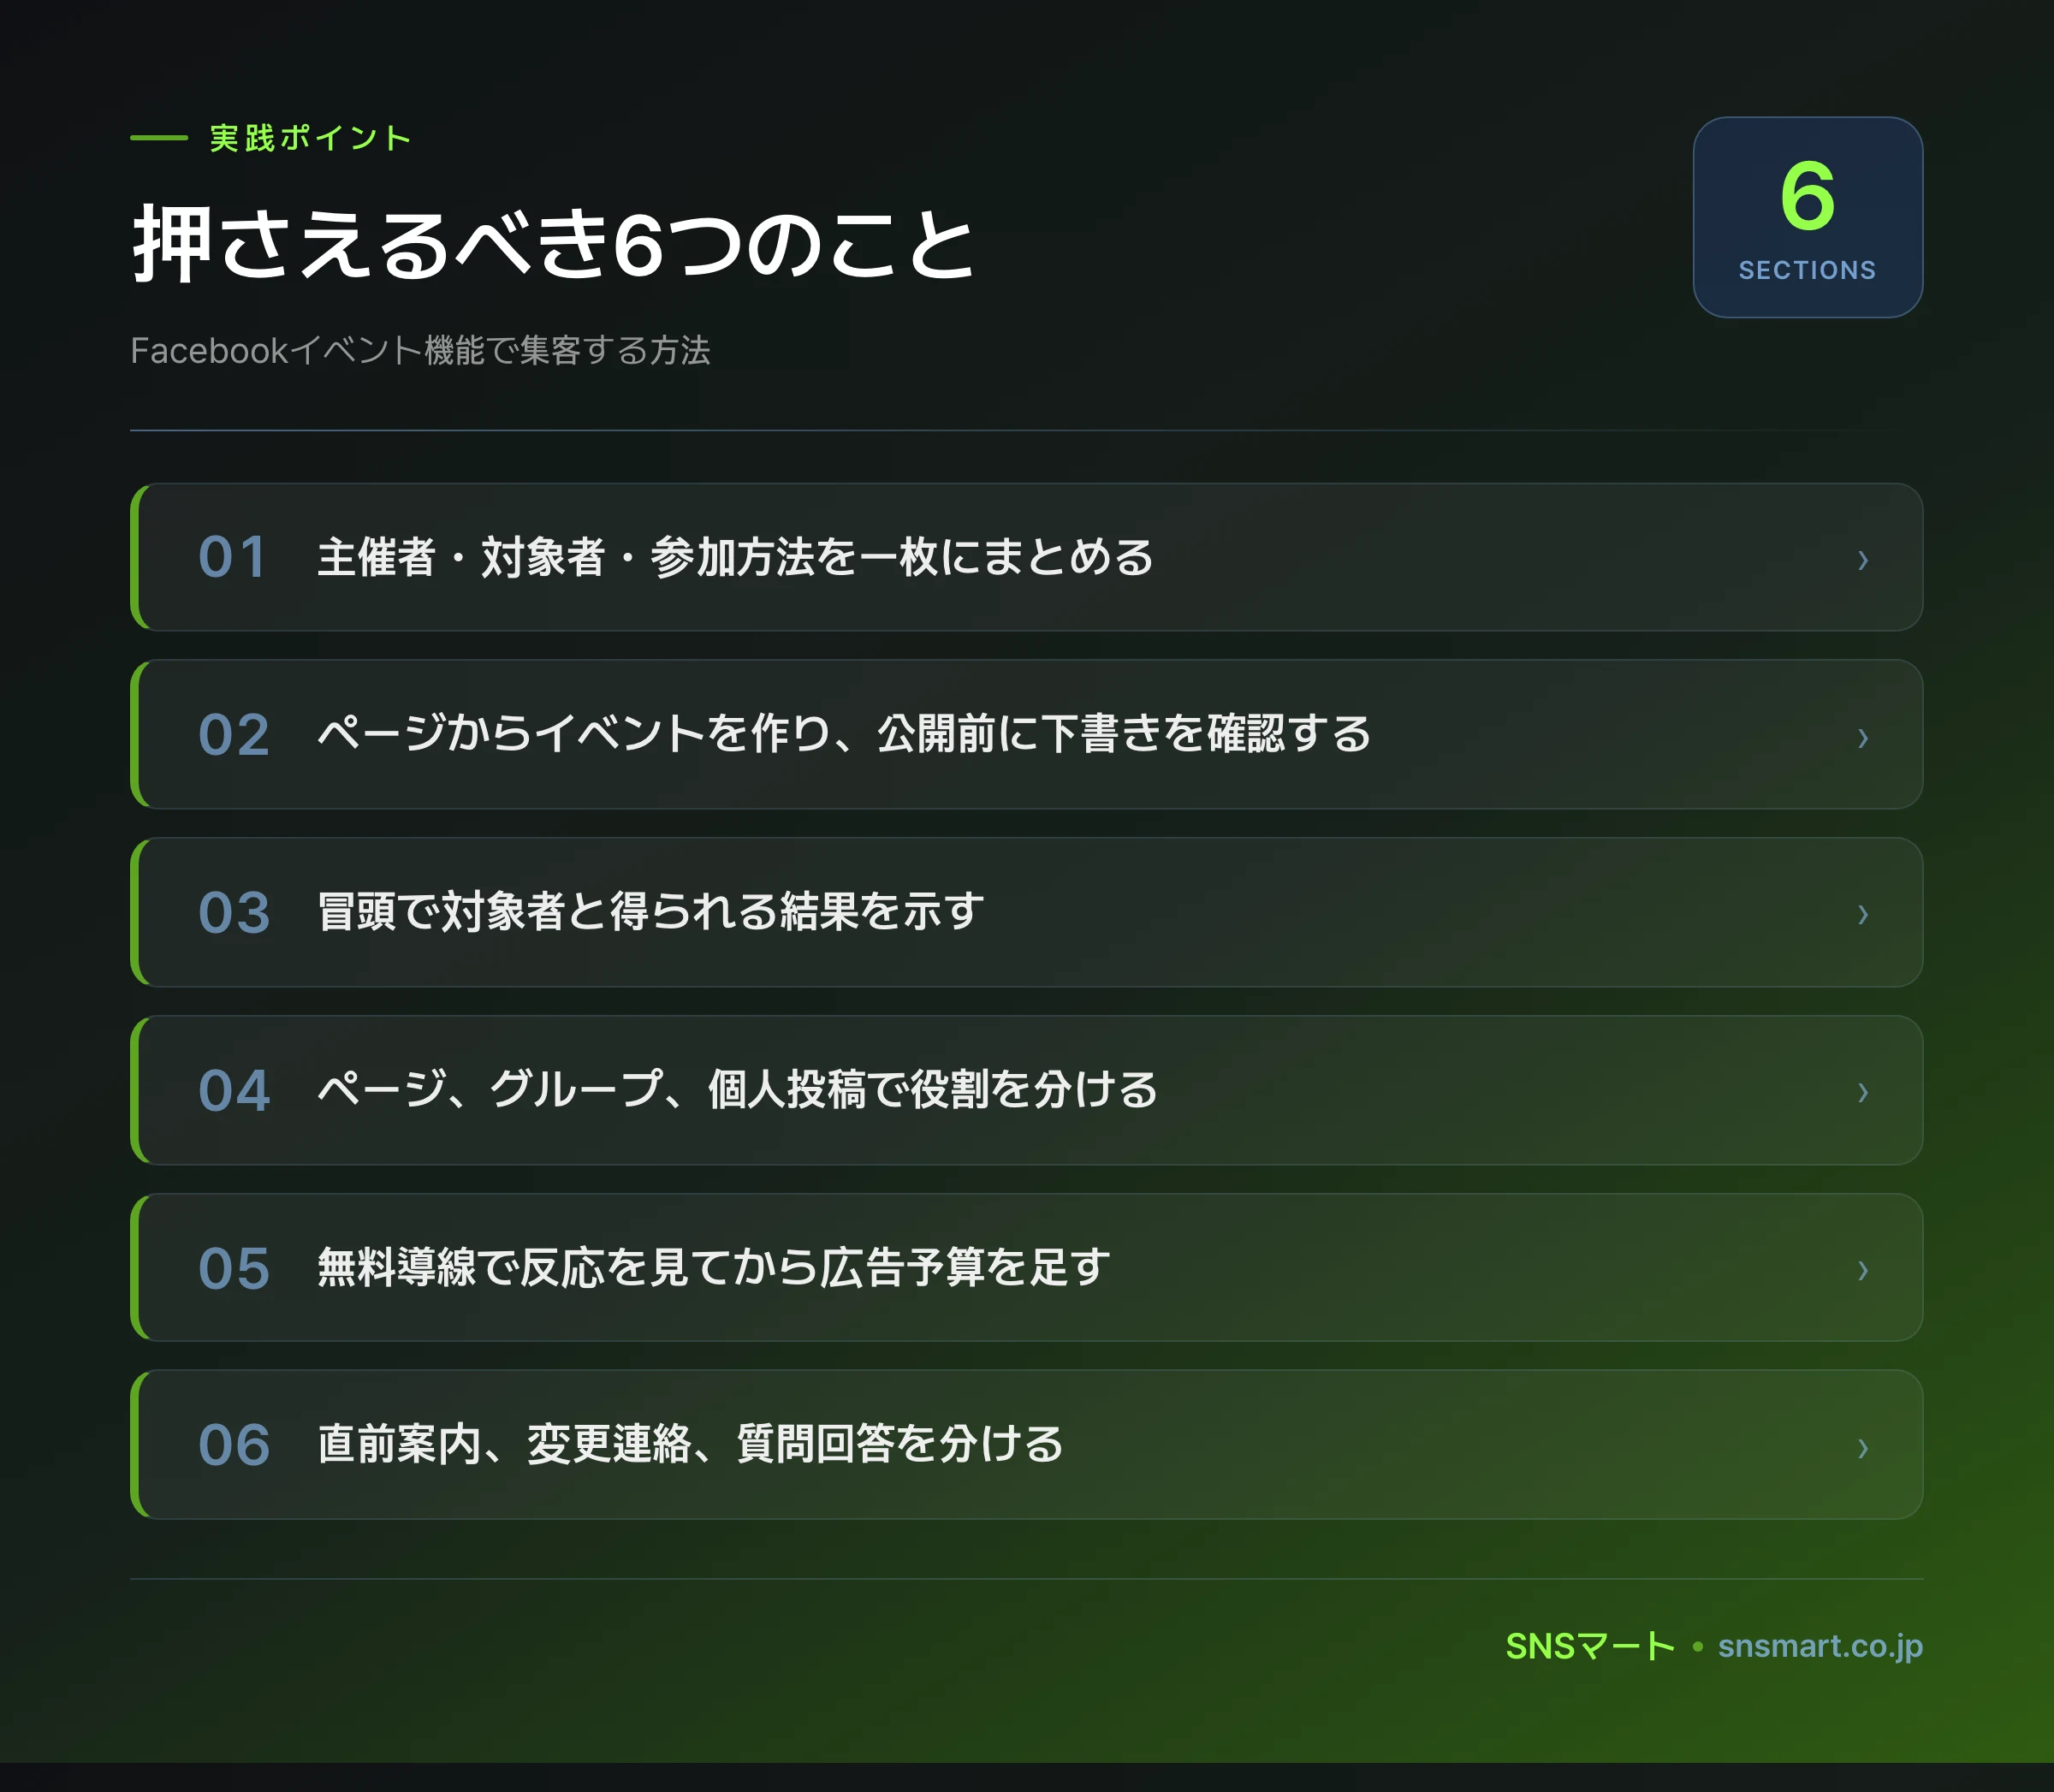Click the number 05 label

pos(234,1269)
